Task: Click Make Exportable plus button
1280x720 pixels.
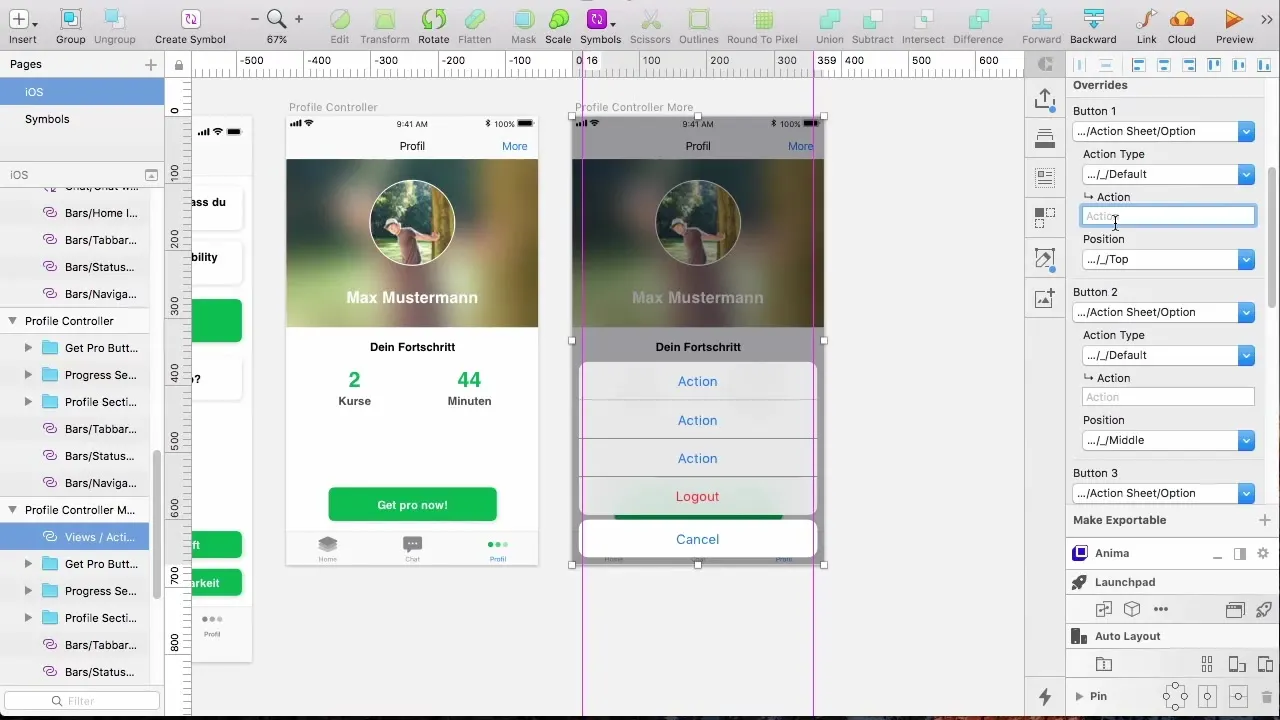Action: click(1264, 520)
